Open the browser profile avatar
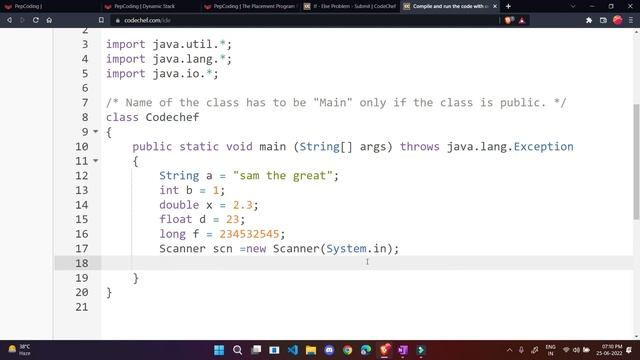640x360 pixels. pos(618,20)
